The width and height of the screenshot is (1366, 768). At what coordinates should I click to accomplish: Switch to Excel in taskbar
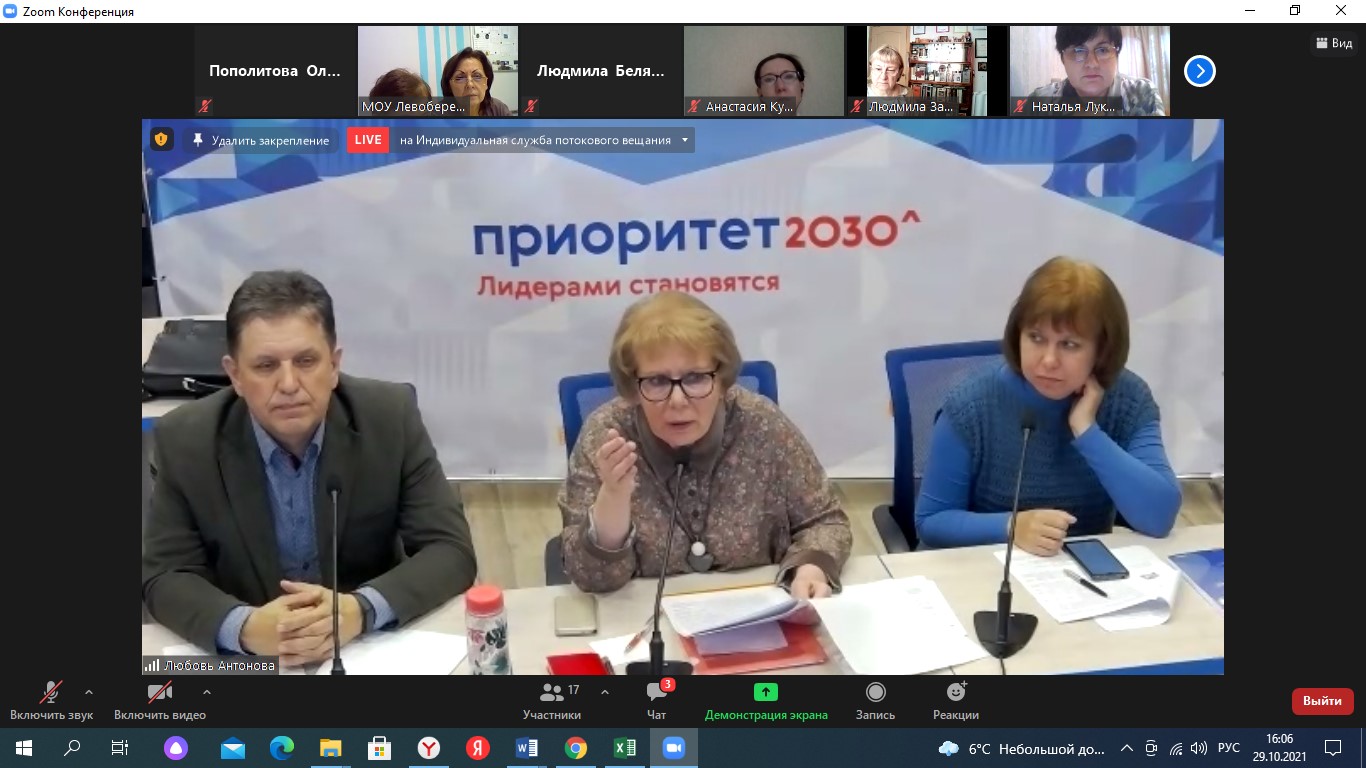(625, 747)
